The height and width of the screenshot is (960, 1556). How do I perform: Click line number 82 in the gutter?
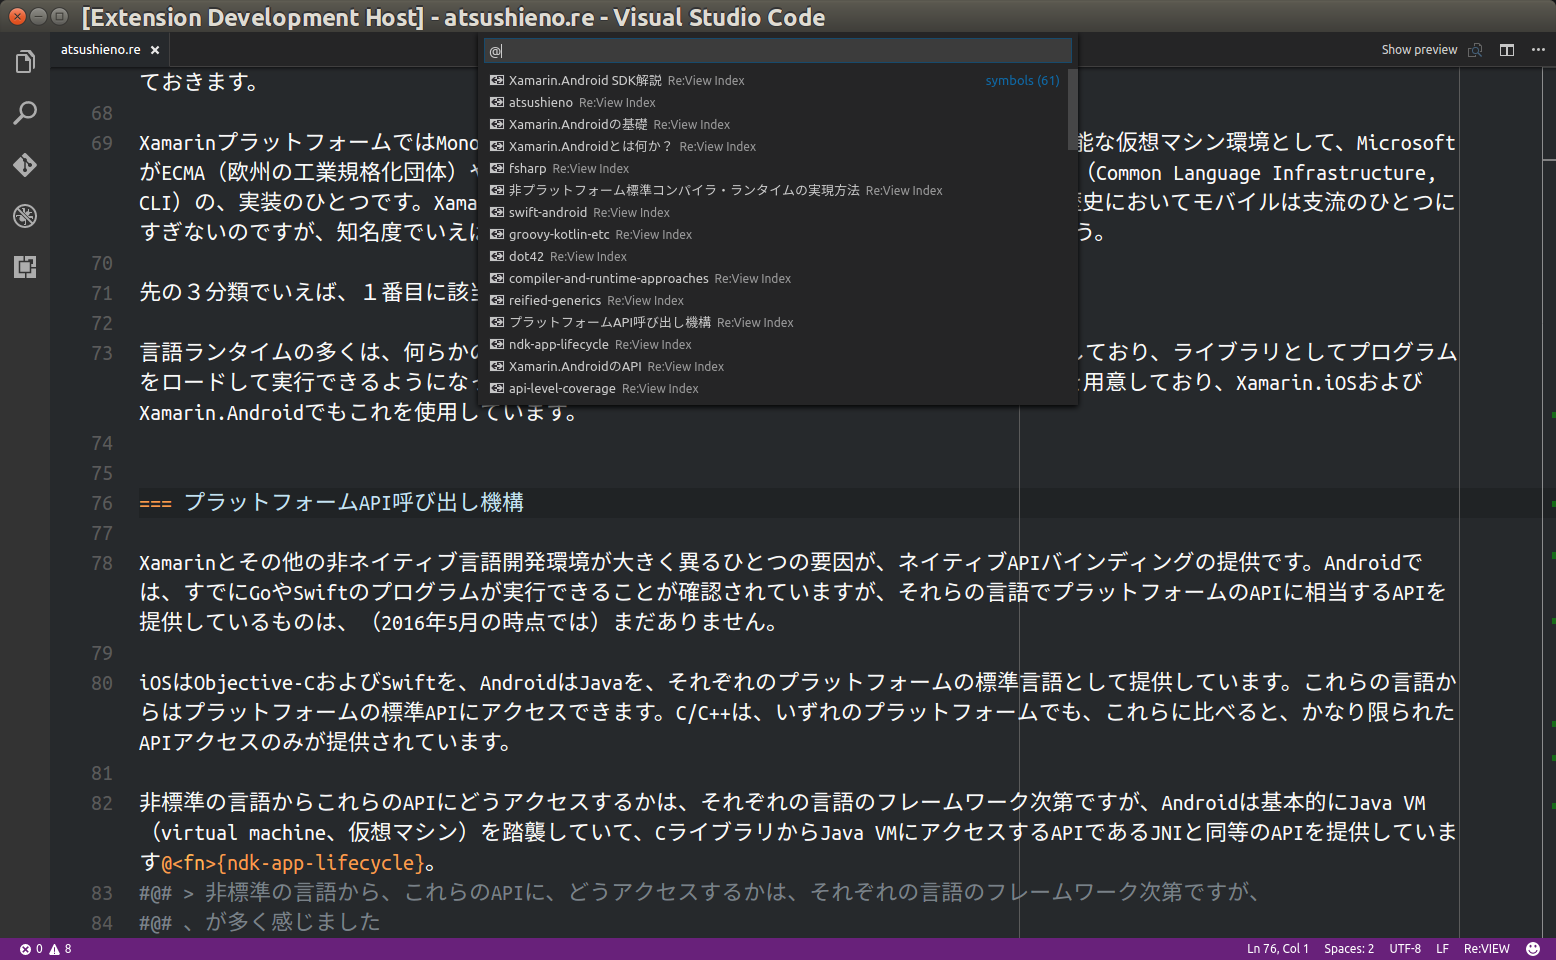[102, 803]
